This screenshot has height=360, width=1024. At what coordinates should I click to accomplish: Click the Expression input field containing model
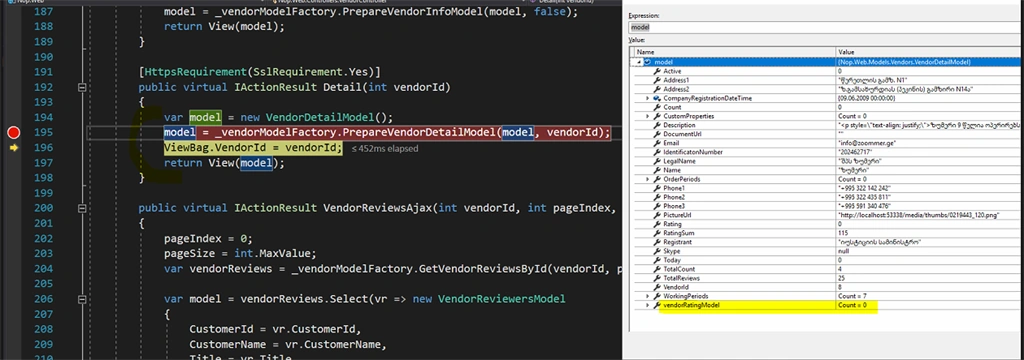[x=825, y=28]
